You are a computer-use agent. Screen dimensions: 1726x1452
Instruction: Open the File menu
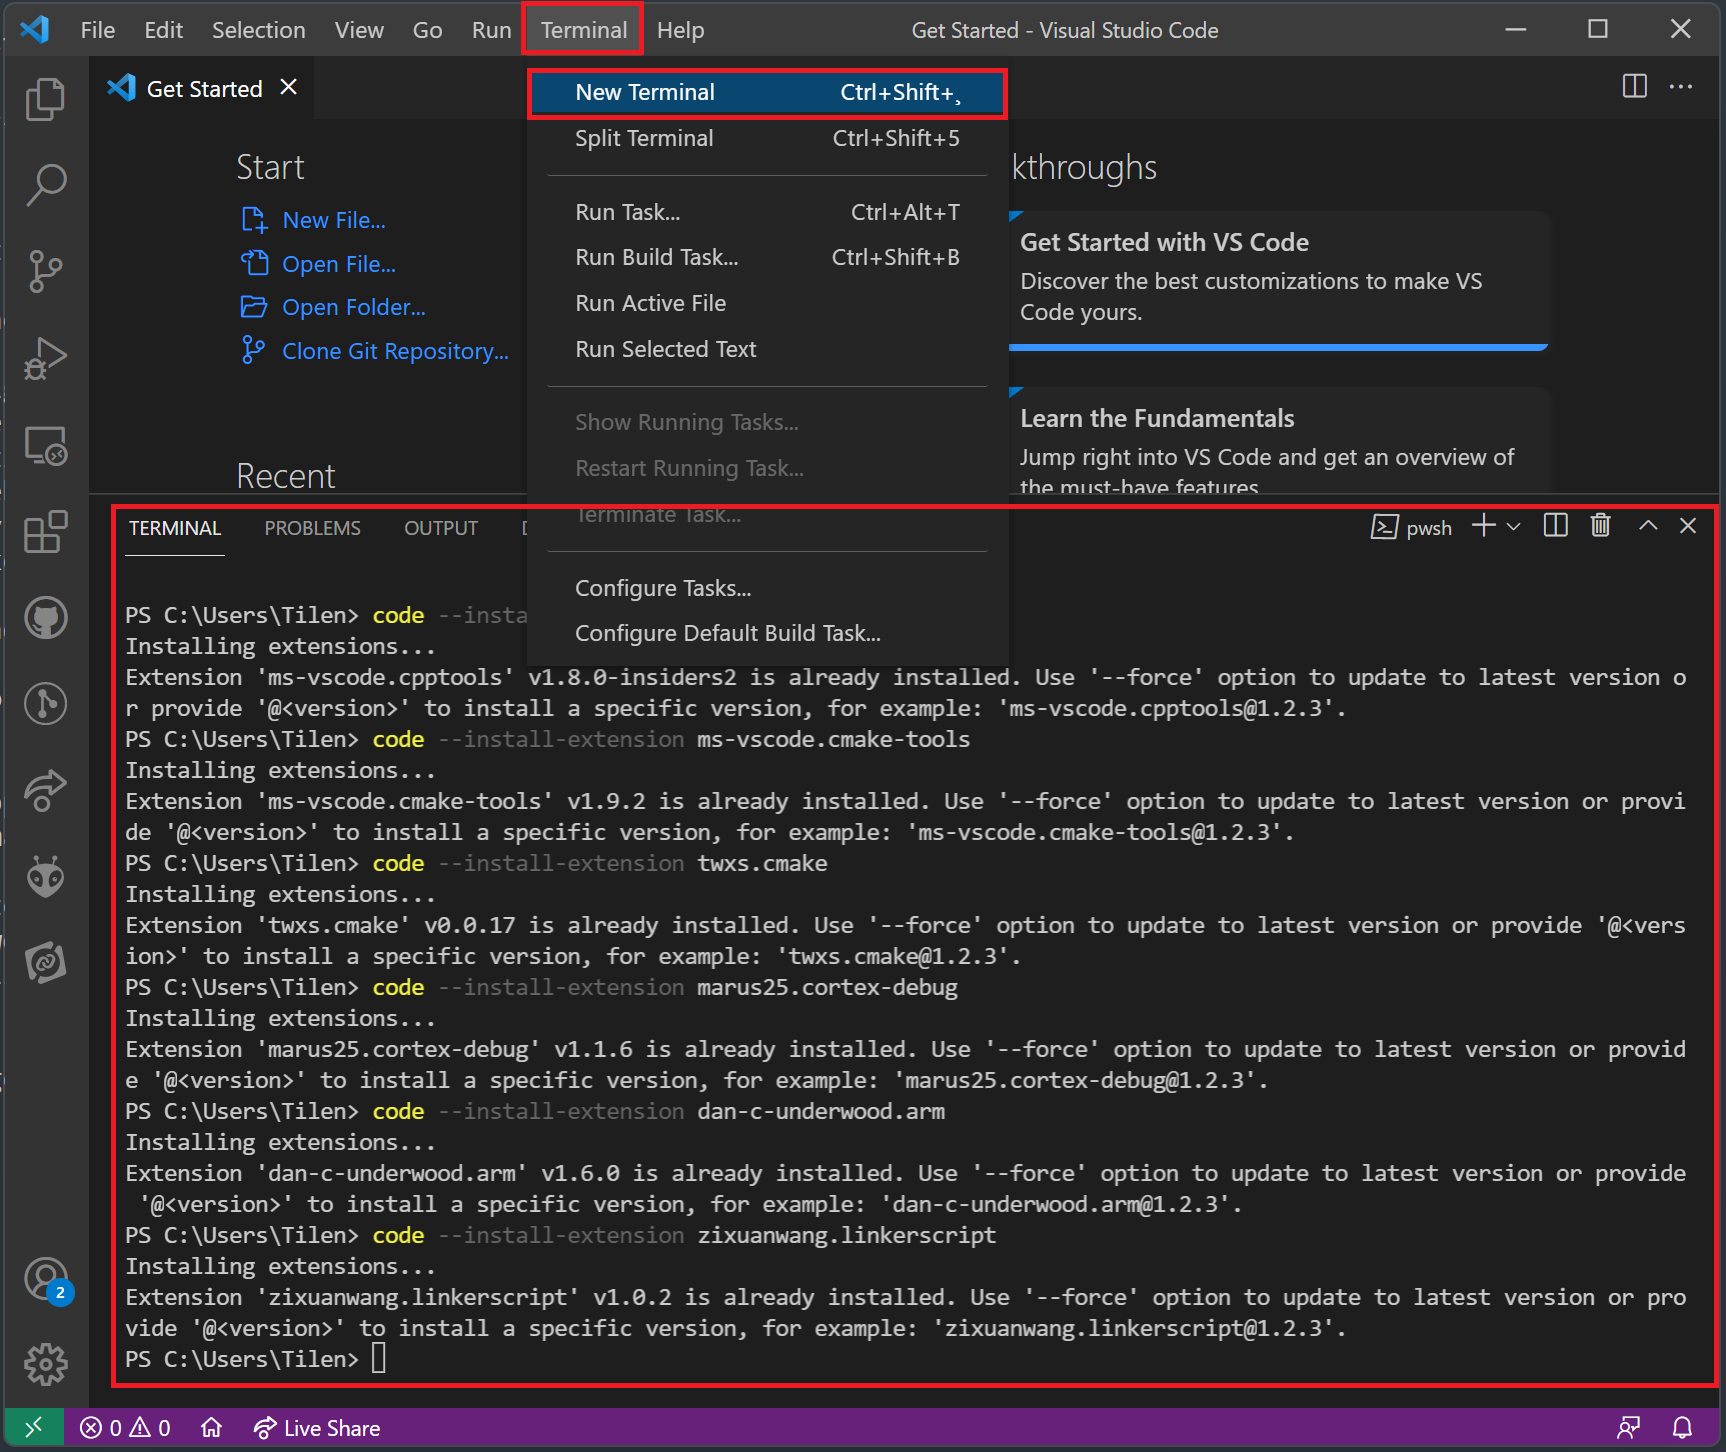click(98, 30)
